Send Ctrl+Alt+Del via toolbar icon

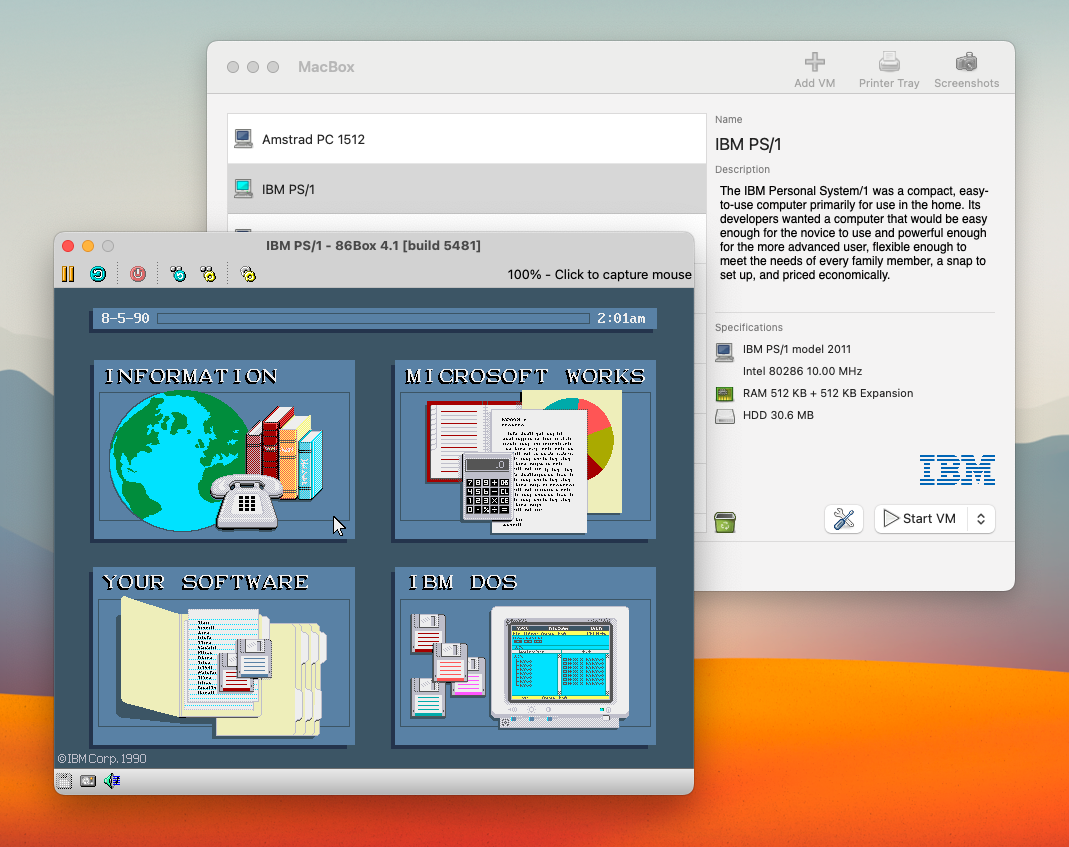point(178,273)
